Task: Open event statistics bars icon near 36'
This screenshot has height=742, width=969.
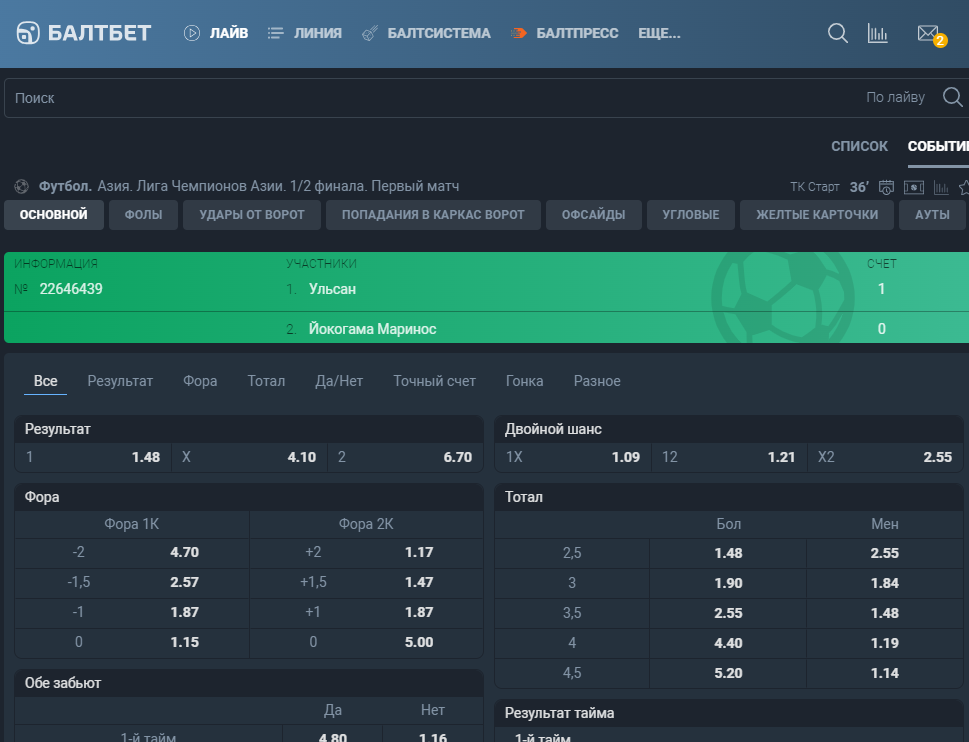Action: coord(941,187)
